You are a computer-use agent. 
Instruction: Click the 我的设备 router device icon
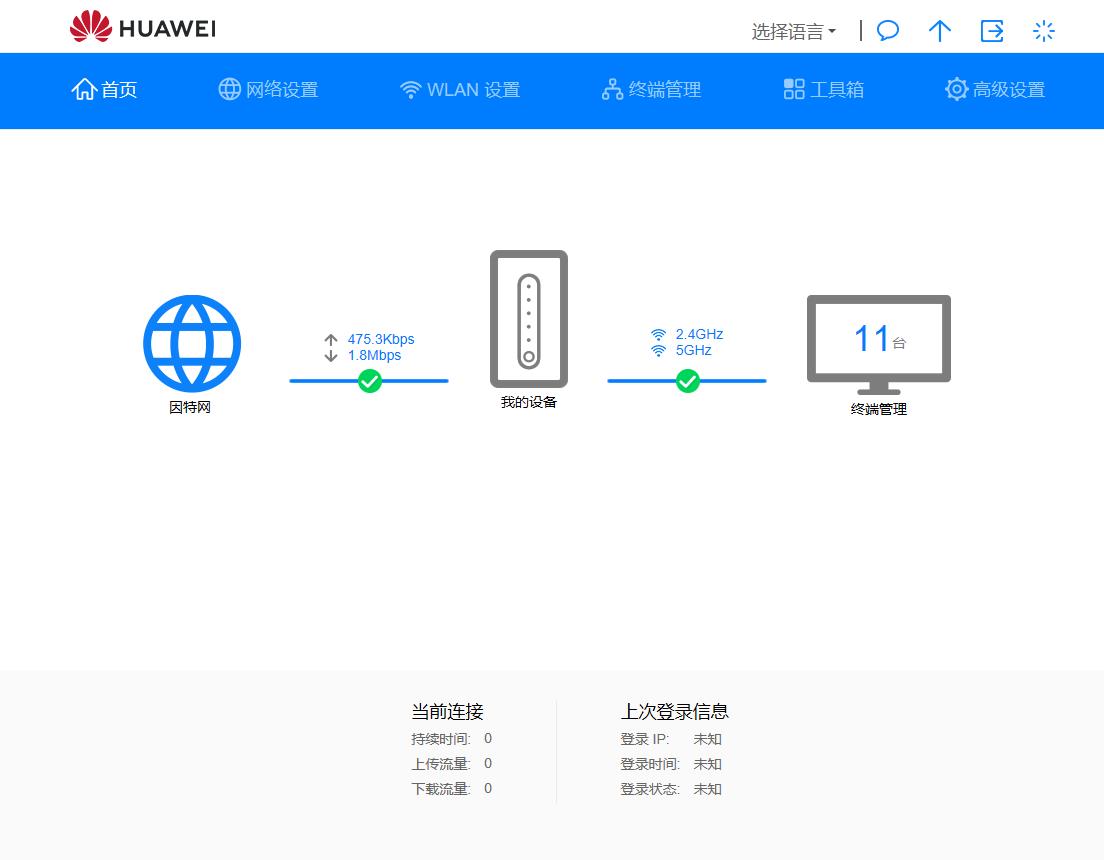[528, 319]
